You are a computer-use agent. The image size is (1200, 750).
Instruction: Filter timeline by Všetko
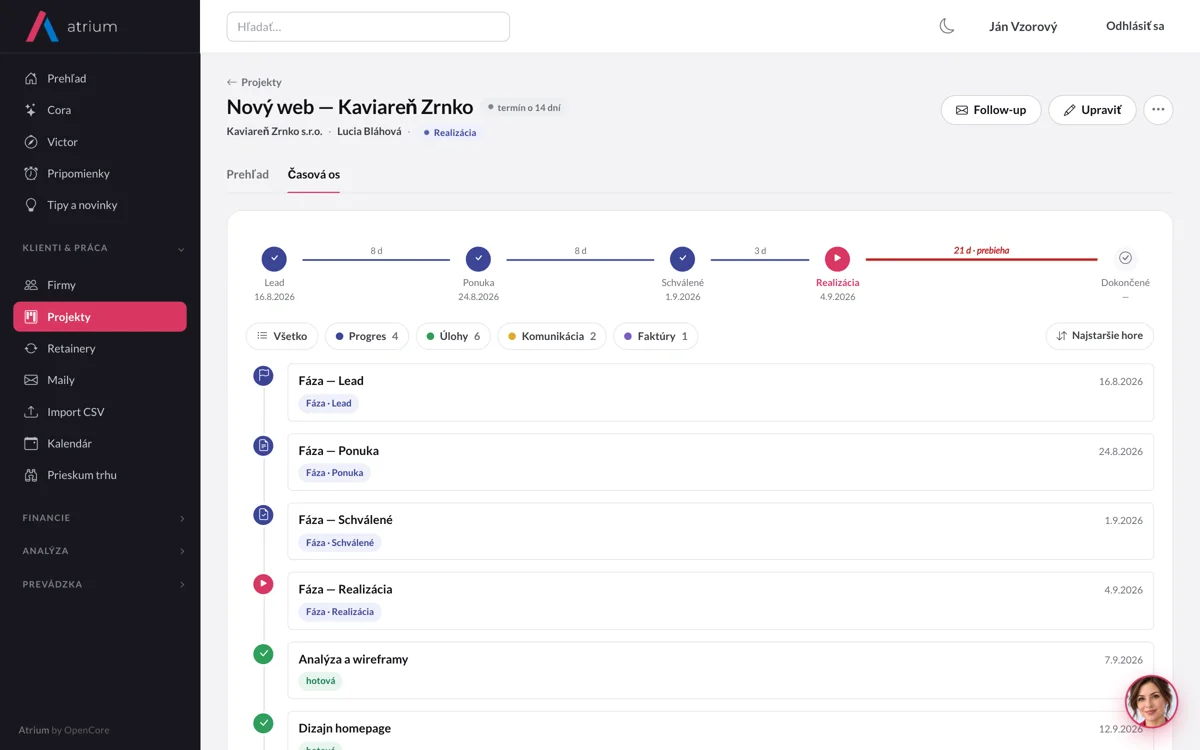click(282, 336)
